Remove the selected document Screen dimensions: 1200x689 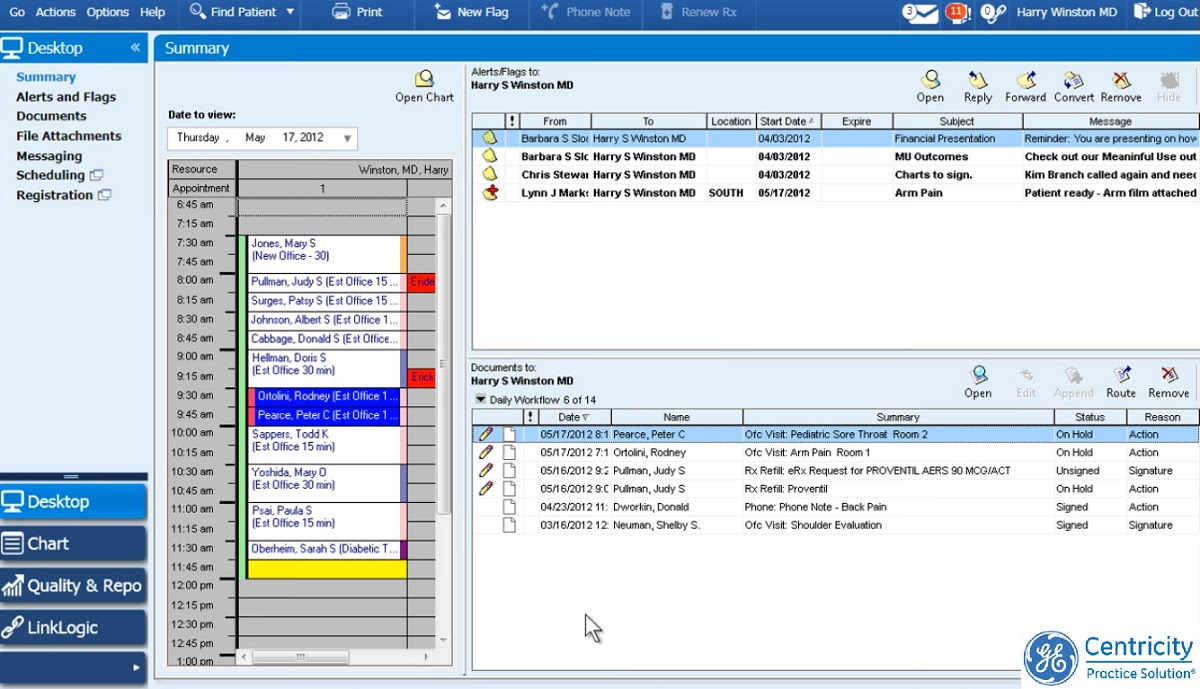[x=1168, y=381]
